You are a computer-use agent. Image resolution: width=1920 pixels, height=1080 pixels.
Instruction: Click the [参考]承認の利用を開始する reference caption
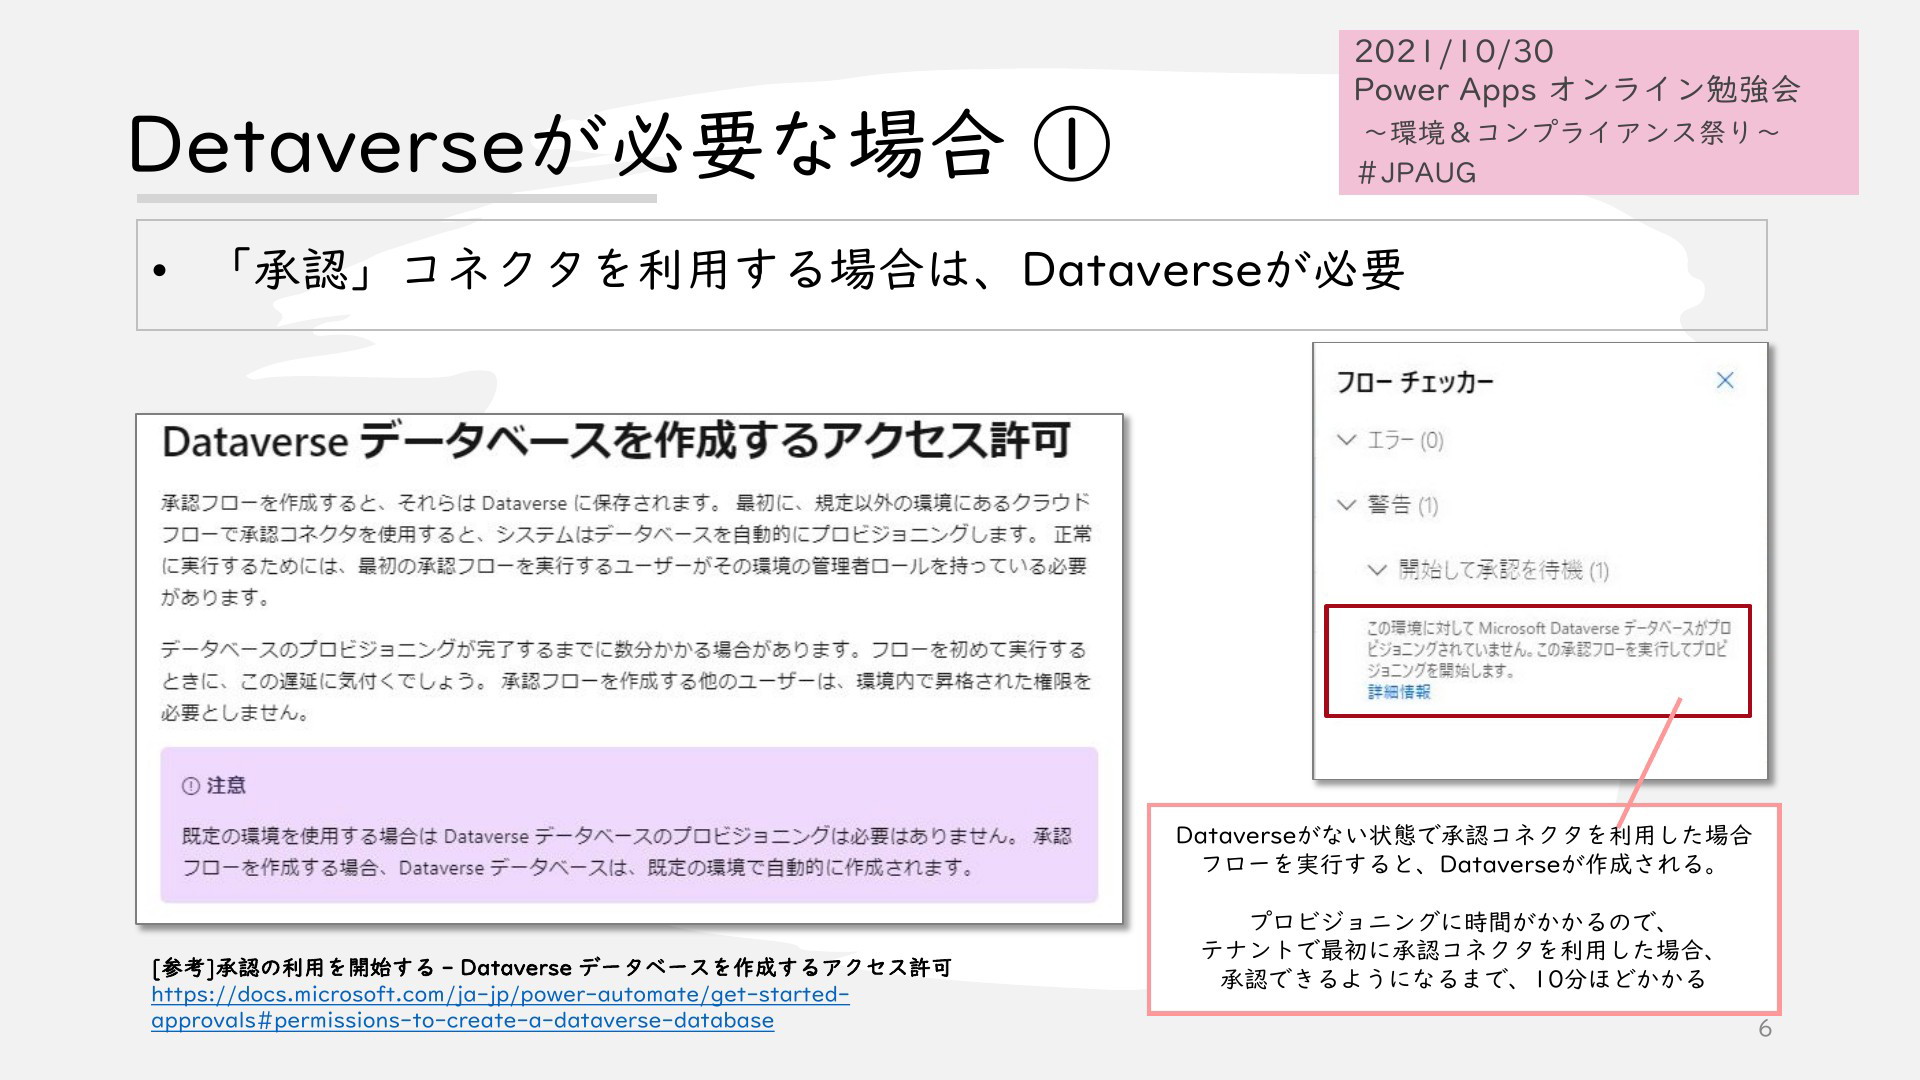pos(552,967)
